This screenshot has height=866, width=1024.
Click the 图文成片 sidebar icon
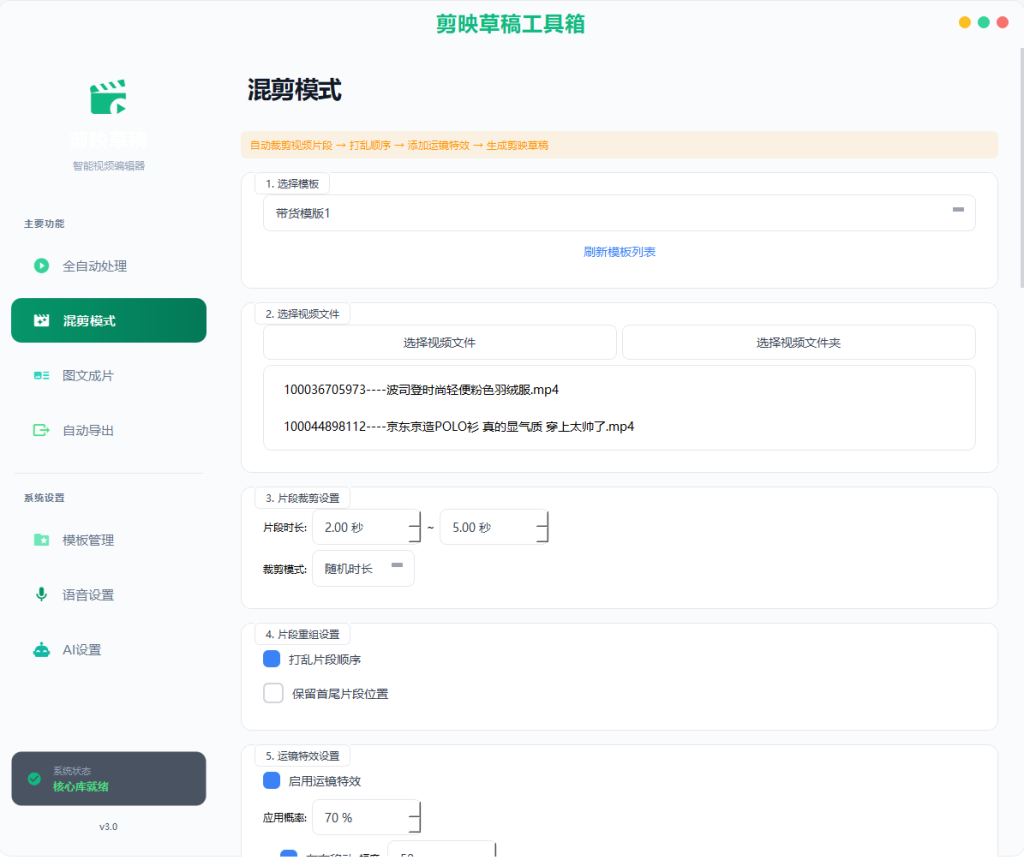(41, 376)
